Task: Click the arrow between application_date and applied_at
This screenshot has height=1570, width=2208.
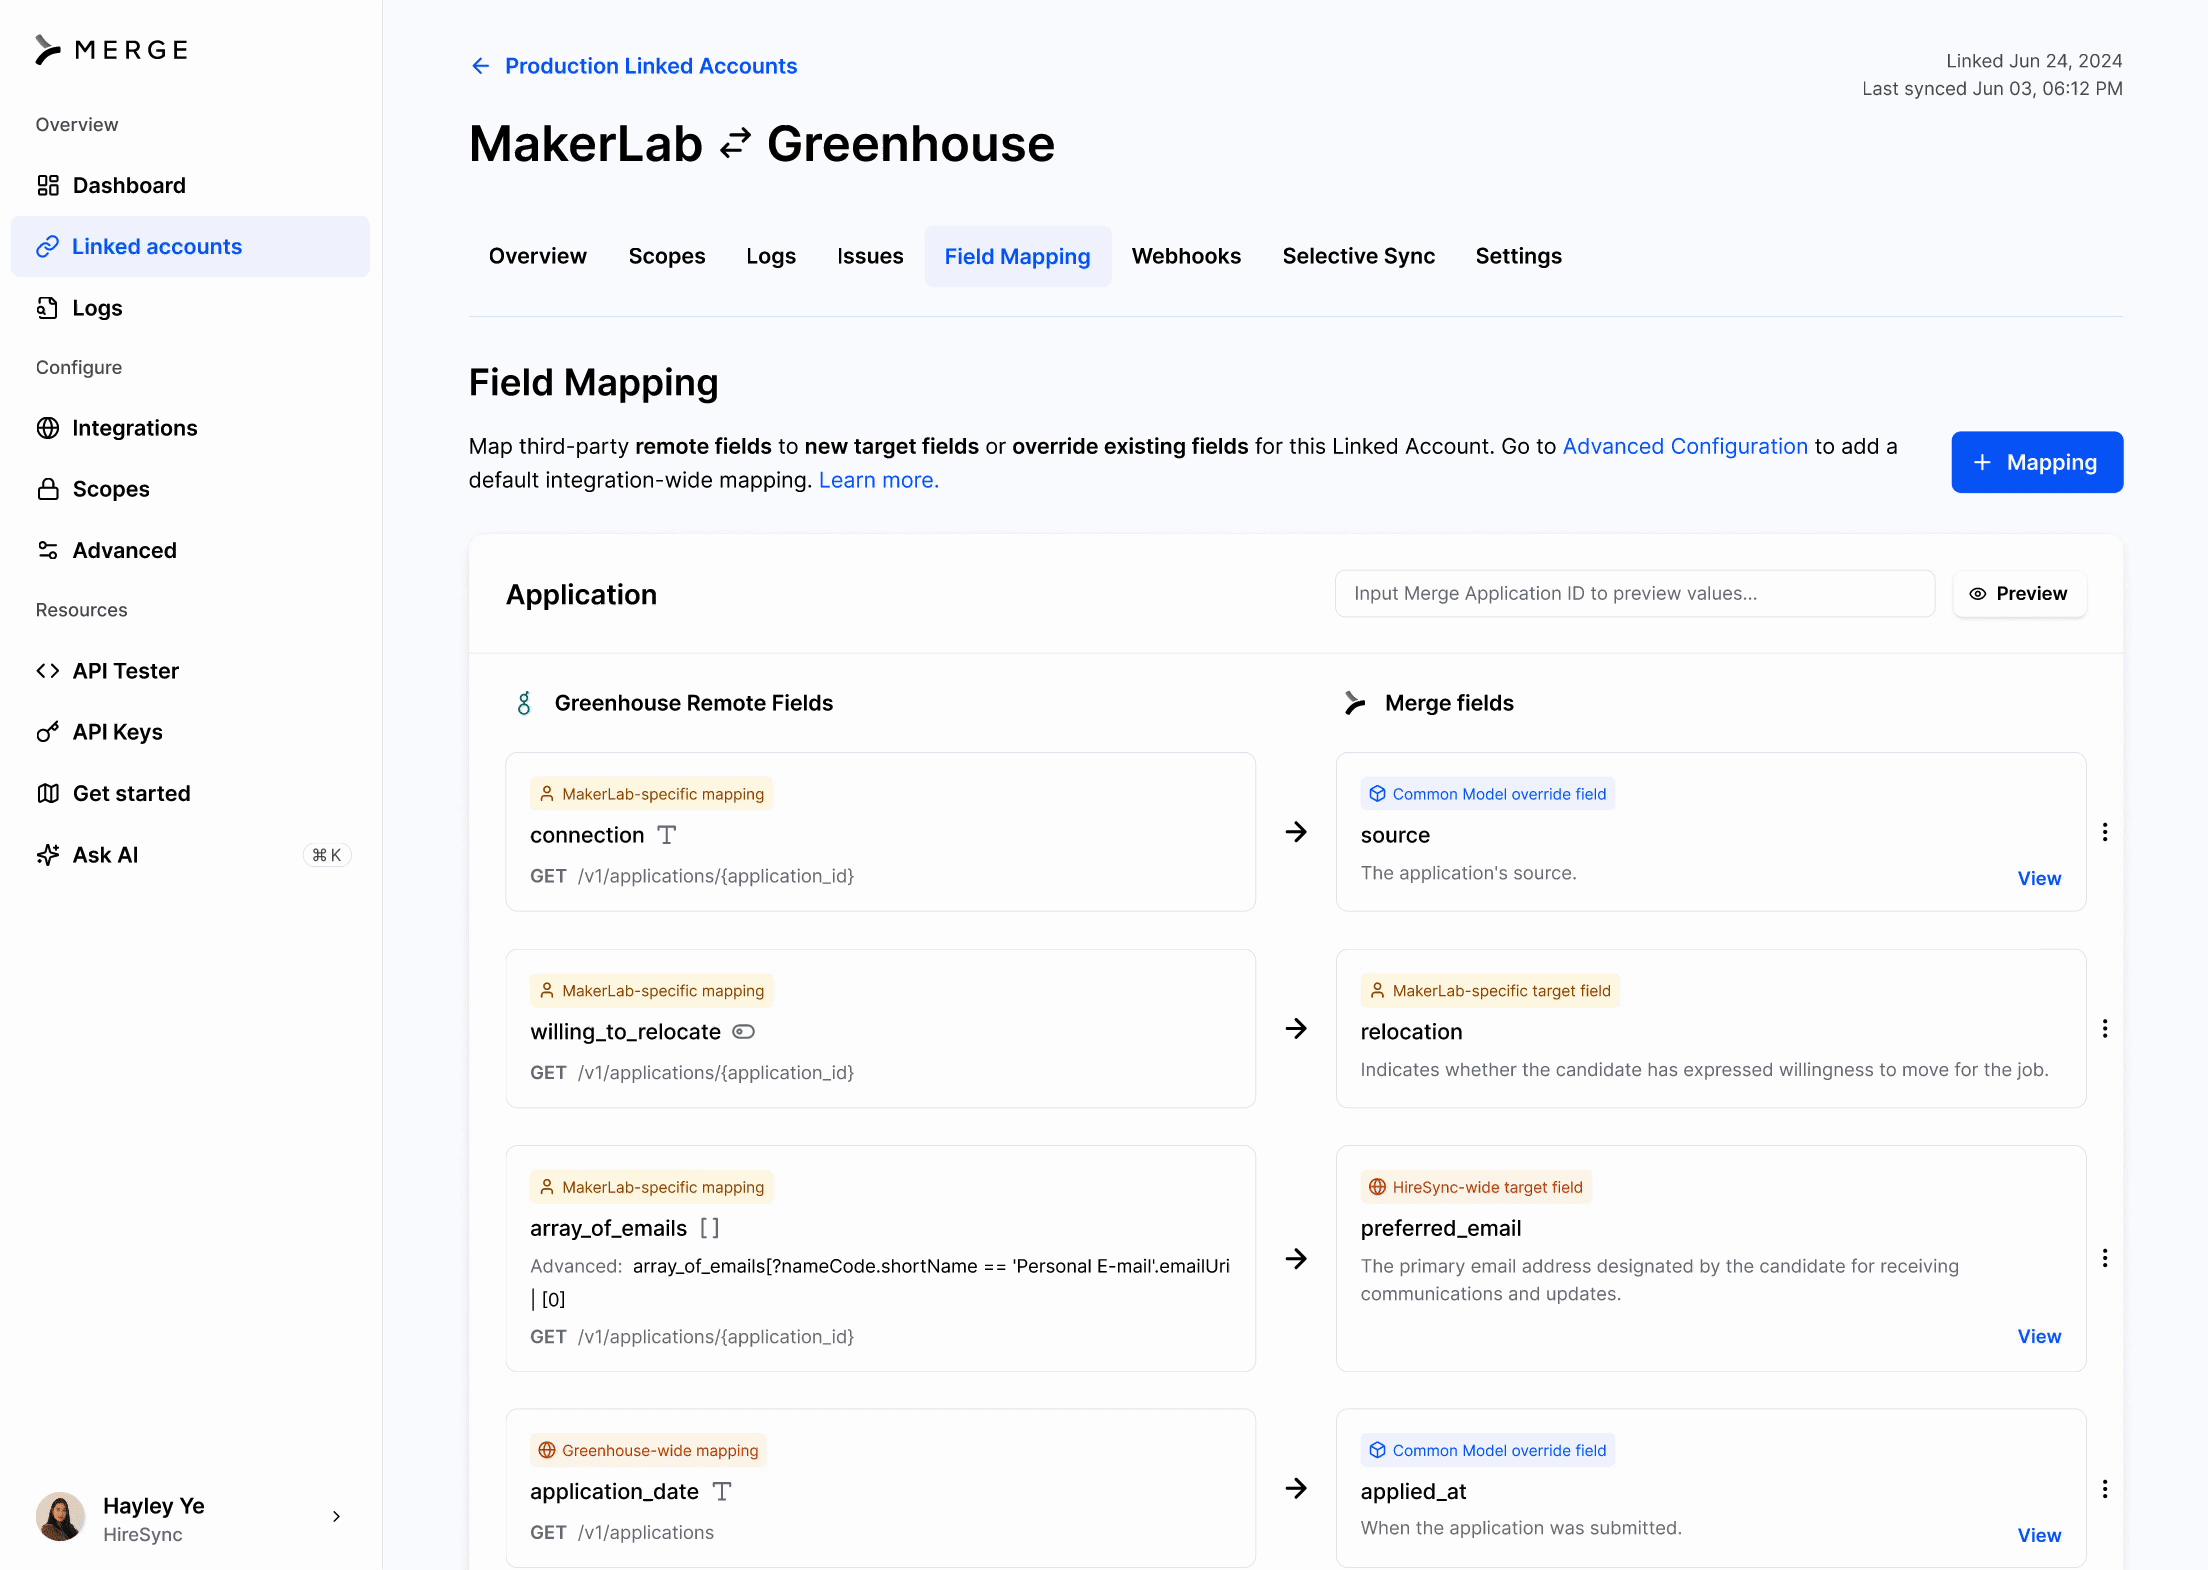Action: click(1296, 1488)
